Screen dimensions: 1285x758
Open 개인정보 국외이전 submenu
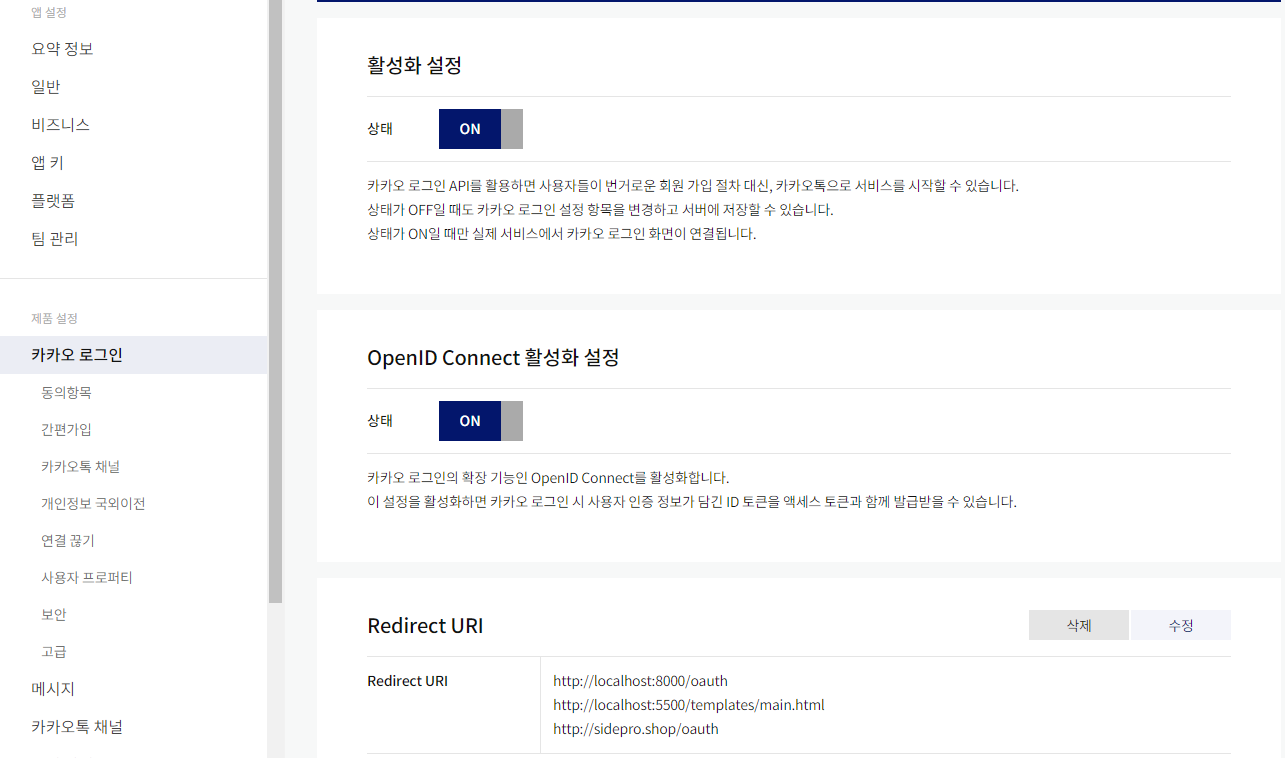click(93, 503)
